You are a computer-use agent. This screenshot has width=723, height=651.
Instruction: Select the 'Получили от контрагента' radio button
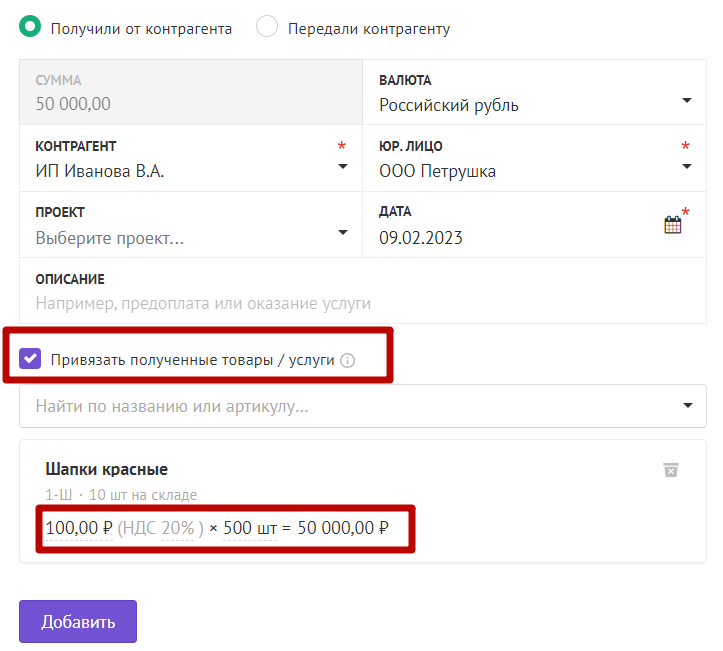click(x=30, y=26)
